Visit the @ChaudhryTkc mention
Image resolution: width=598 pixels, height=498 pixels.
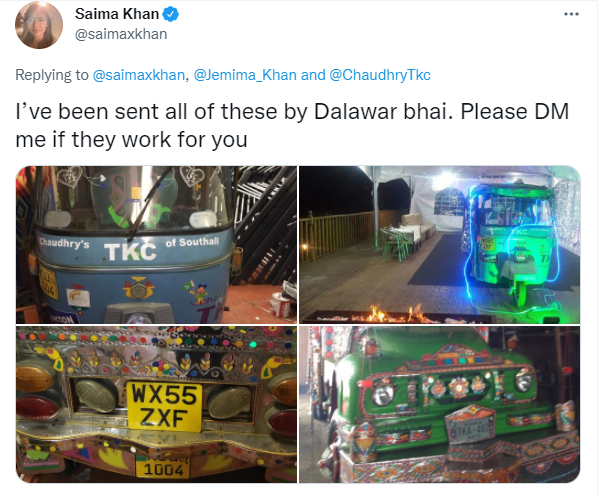point(380,75)
